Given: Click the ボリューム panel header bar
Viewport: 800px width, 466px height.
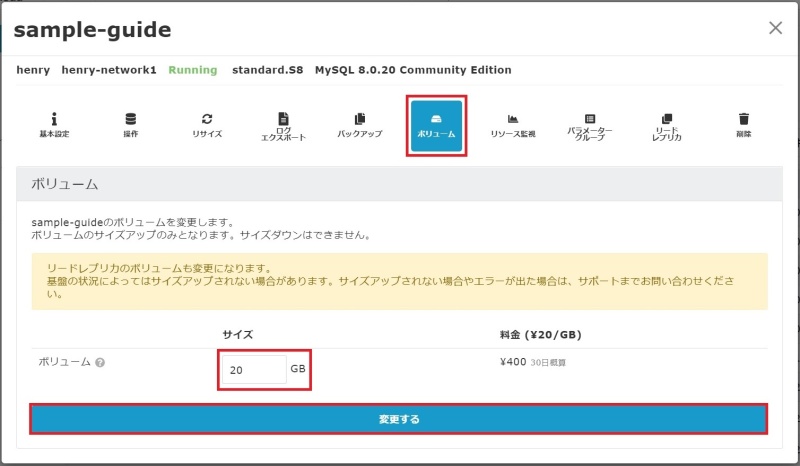Looking at the screenshot, I should coord(399,185).
